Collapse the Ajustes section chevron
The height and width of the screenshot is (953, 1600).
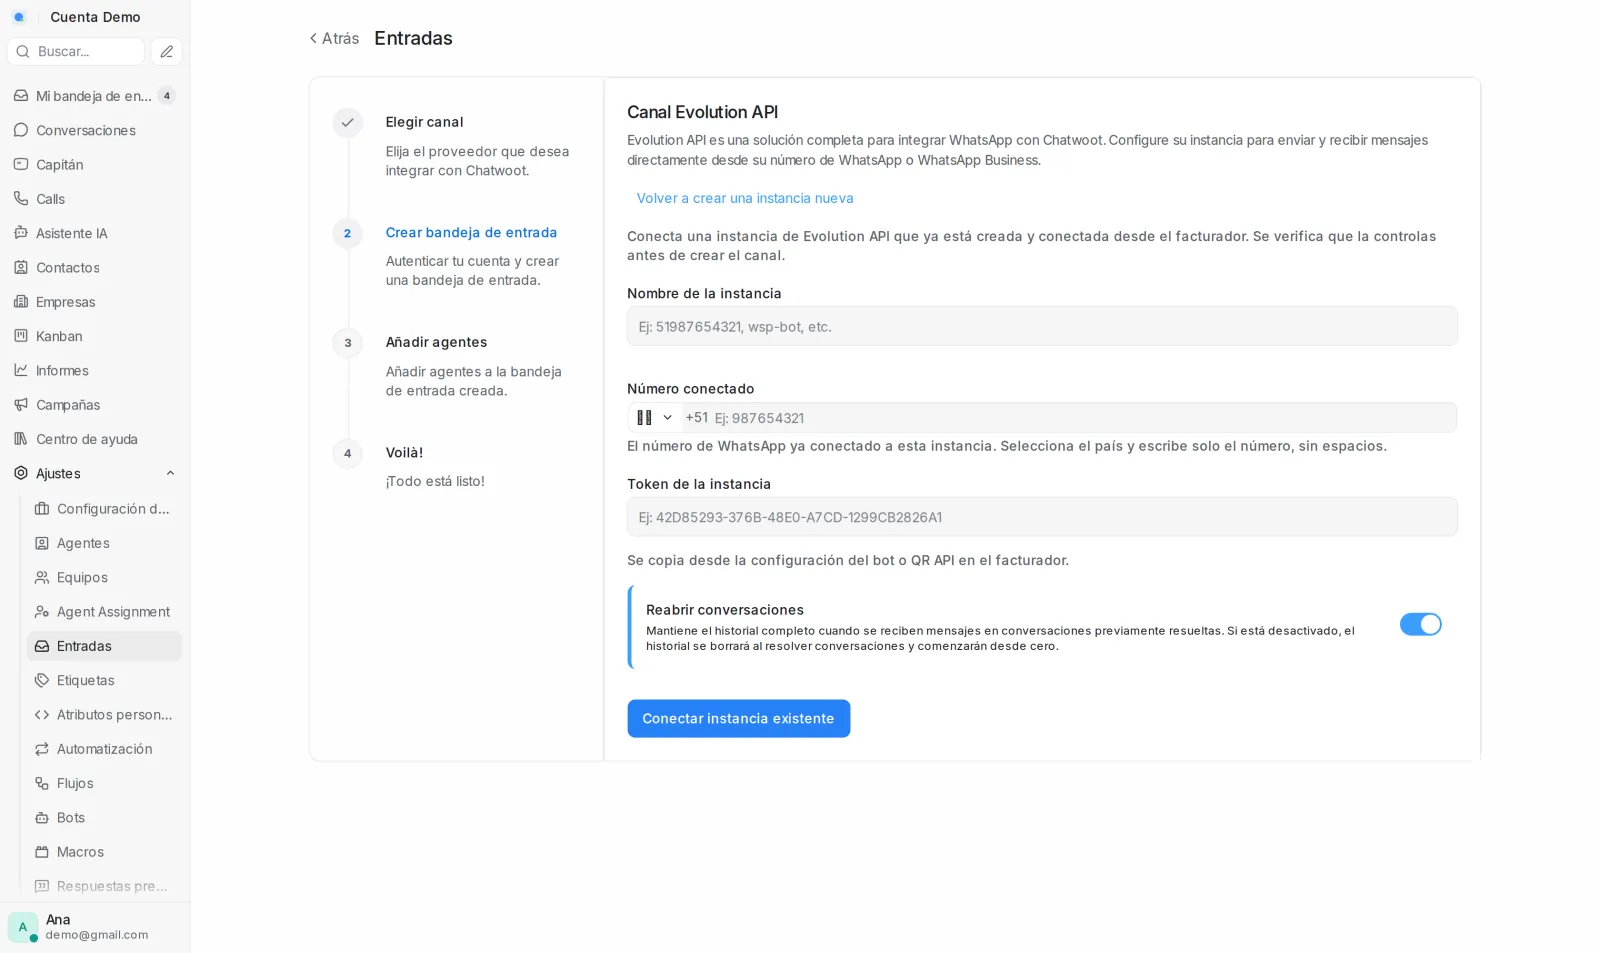170,473
